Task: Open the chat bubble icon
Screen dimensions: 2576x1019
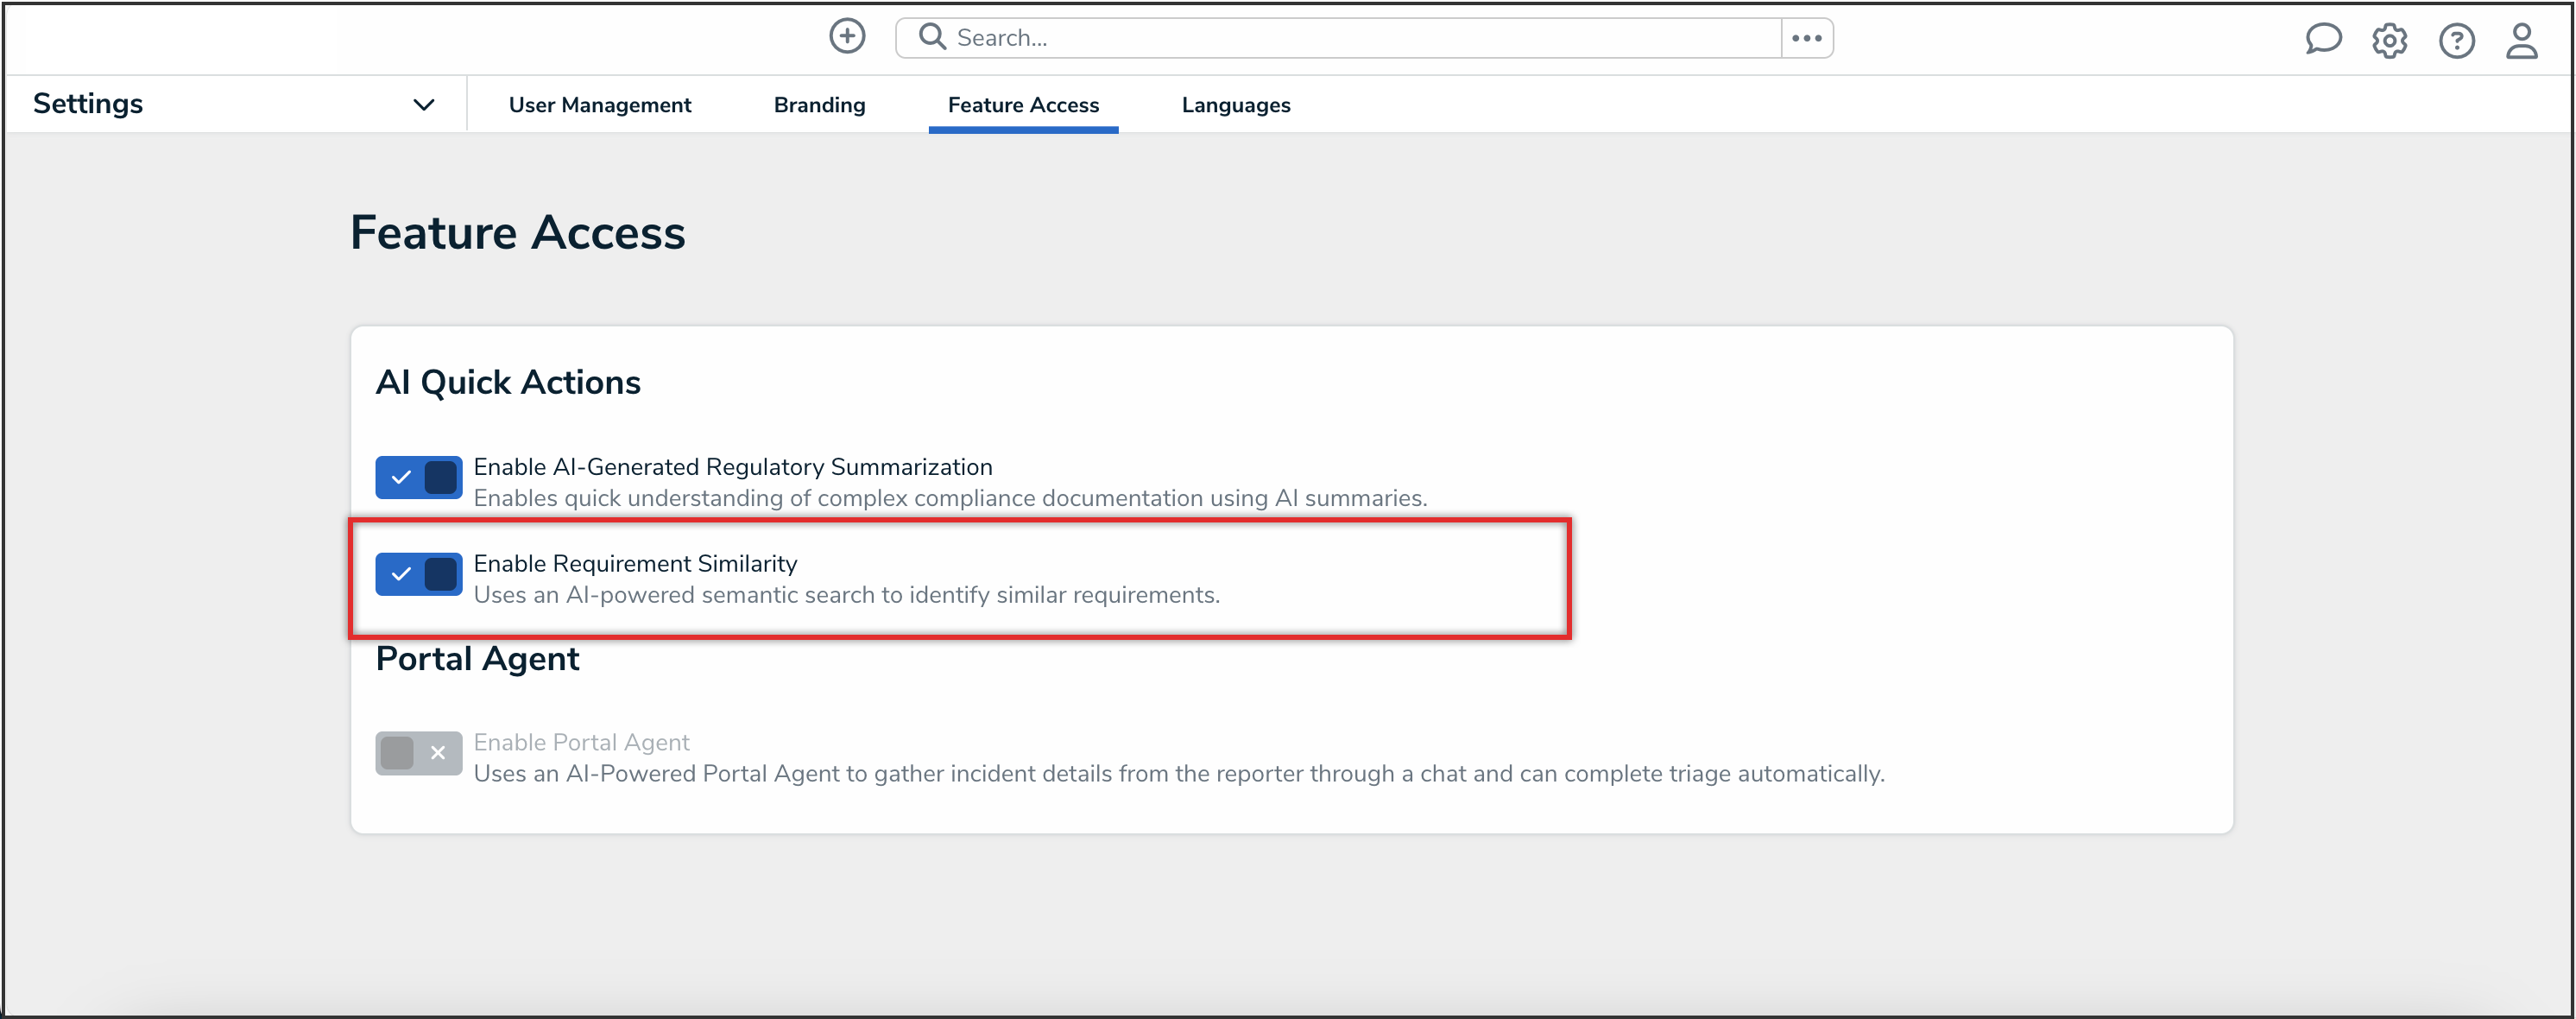Action: [x=2322, y=40]
